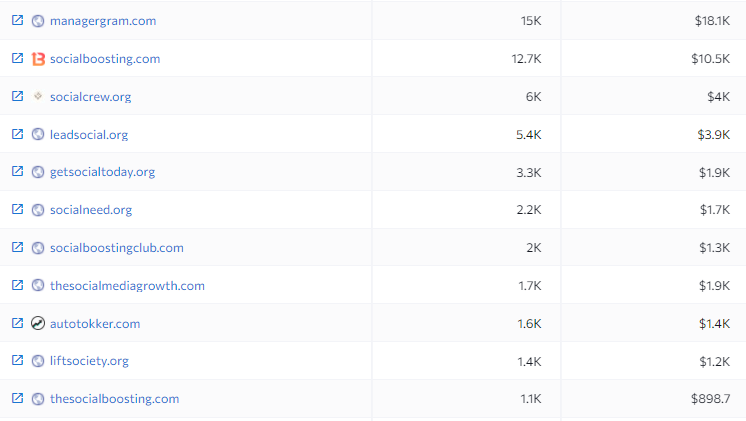Open getsocialtoday.org via external-link icon

pyautogui.click(x=17, y=171)
